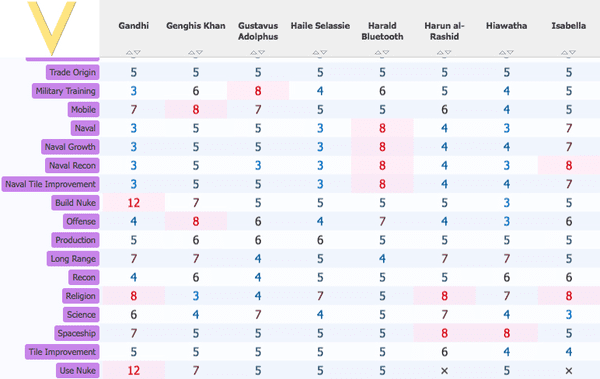Sort Genghis Khan column descending arrow
The height and width of the screenshot is (379, 600).
point(199,52)
